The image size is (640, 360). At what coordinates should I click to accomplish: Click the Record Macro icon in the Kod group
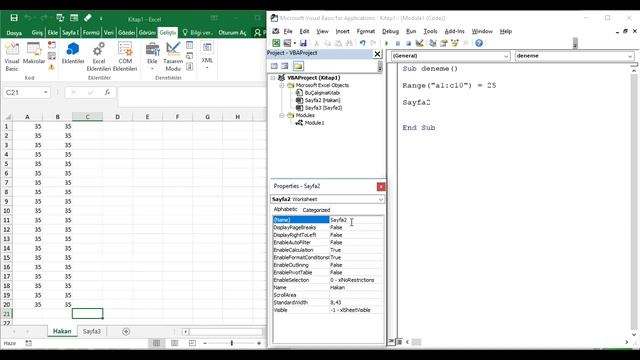52,44
